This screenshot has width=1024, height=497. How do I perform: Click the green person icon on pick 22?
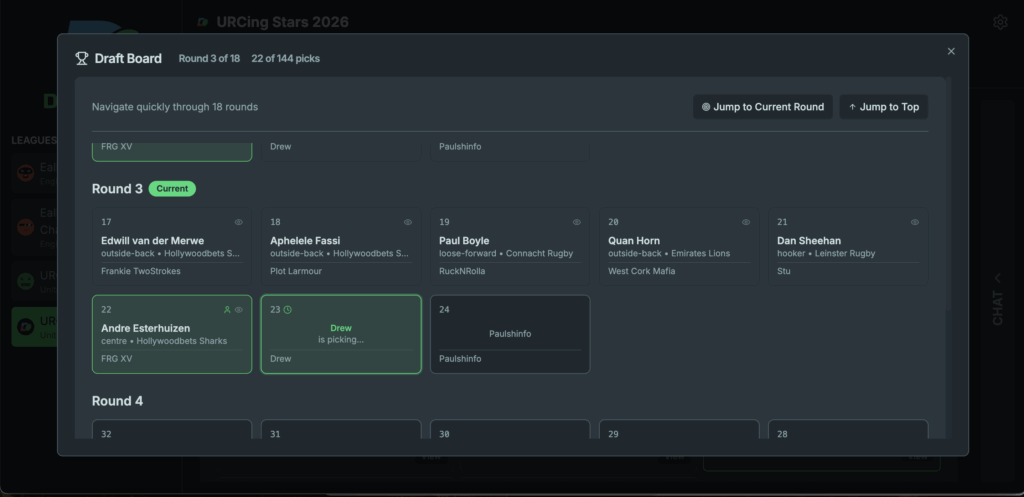pos(227,310)
